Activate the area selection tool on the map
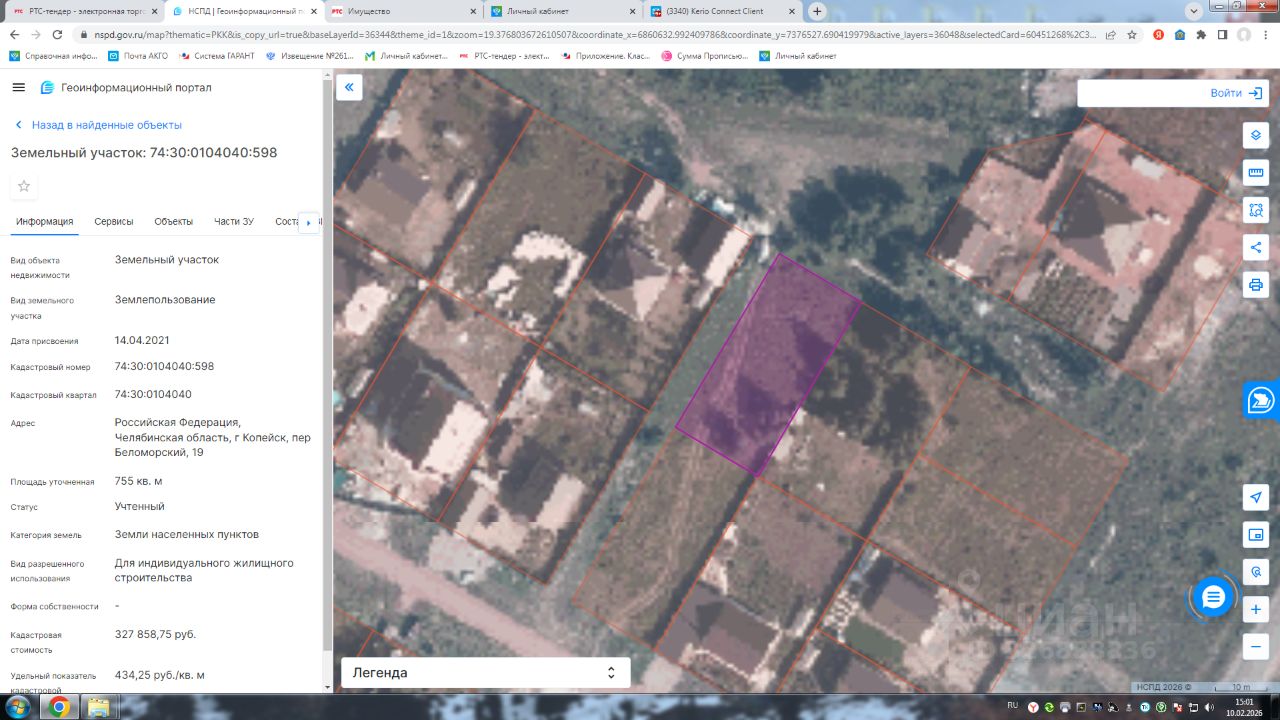Viewport: 1280px width, 720px height. [x=1256, y=210]
